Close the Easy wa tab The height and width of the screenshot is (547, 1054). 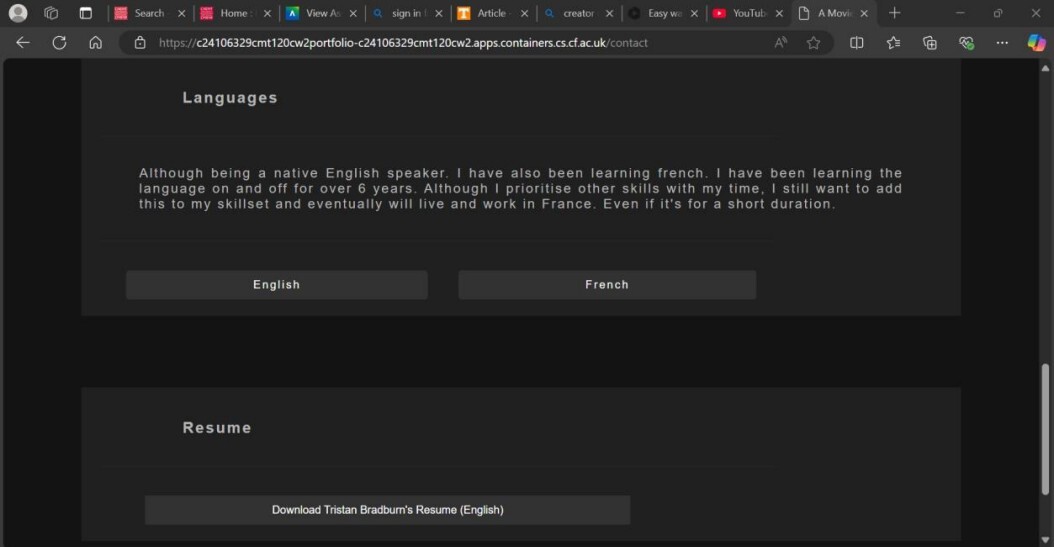694,13
